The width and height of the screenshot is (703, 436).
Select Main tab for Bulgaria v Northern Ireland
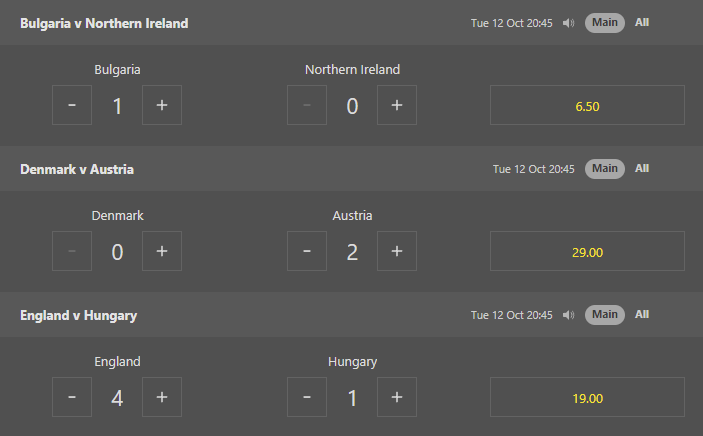coord(605,23)
